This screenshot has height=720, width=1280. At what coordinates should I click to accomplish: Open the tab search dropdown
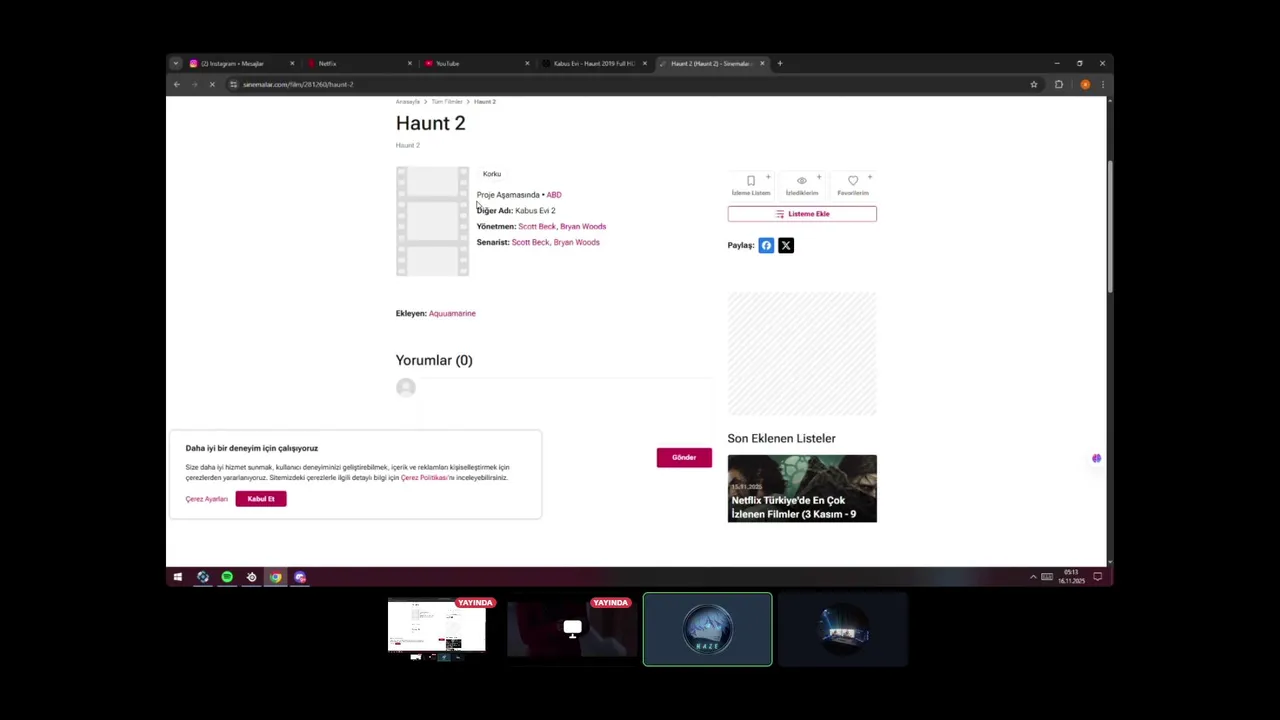(176, 64)
